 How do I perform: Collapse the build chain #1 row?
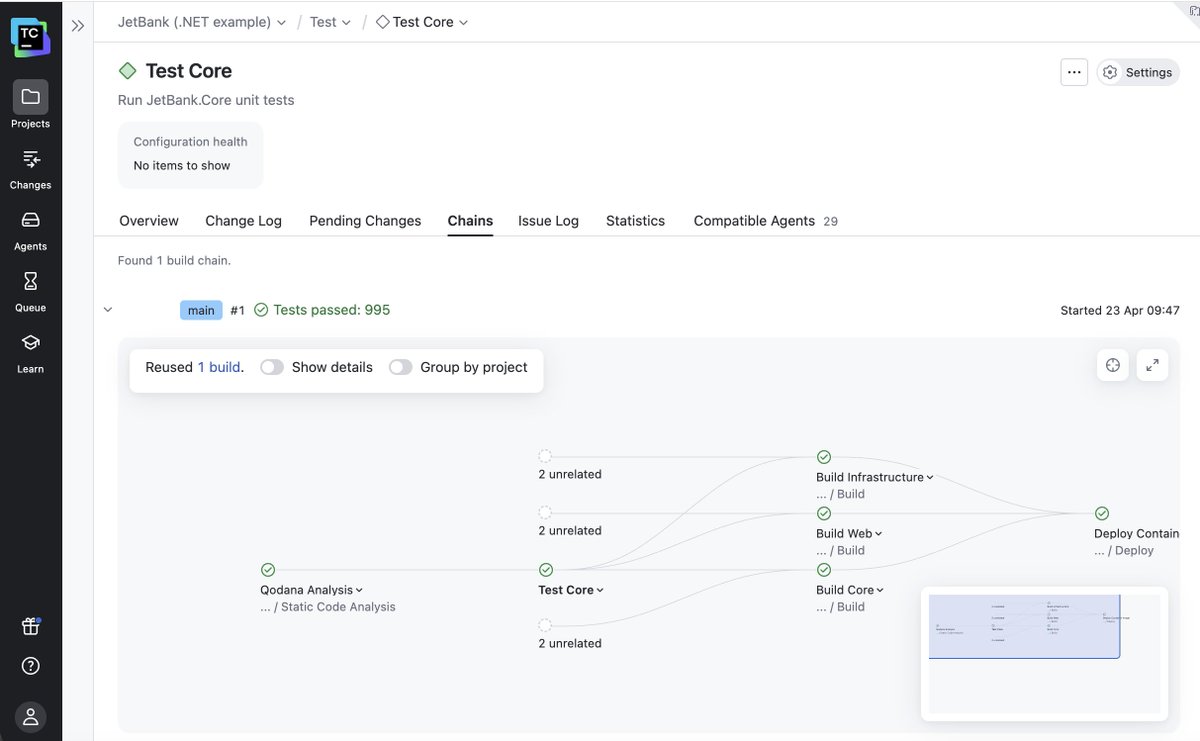pyautogui.click(x=108, y=310)
